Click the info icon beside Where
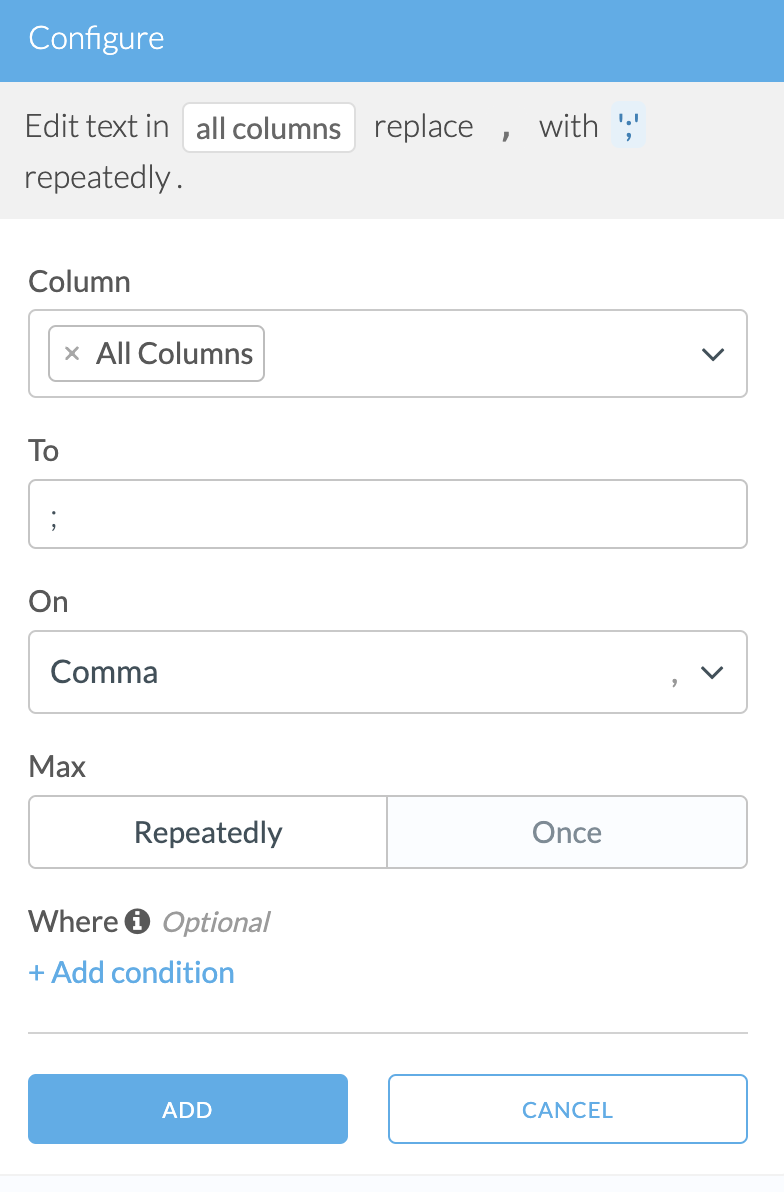784x1192 pixels. click(x=138, y=921)
